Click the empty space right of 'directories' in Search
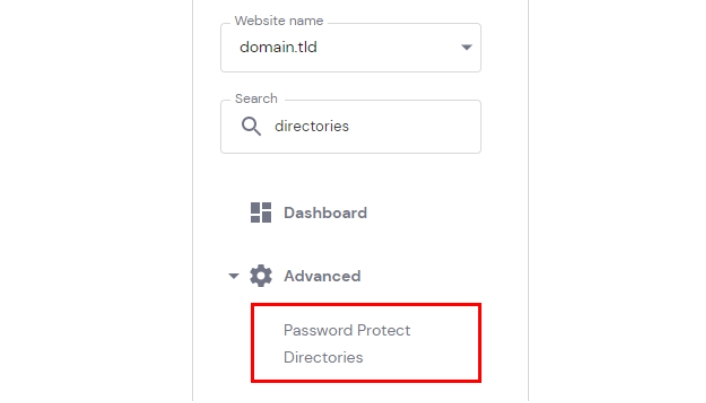This screenshot has width=706, height=403. [420, 127]
